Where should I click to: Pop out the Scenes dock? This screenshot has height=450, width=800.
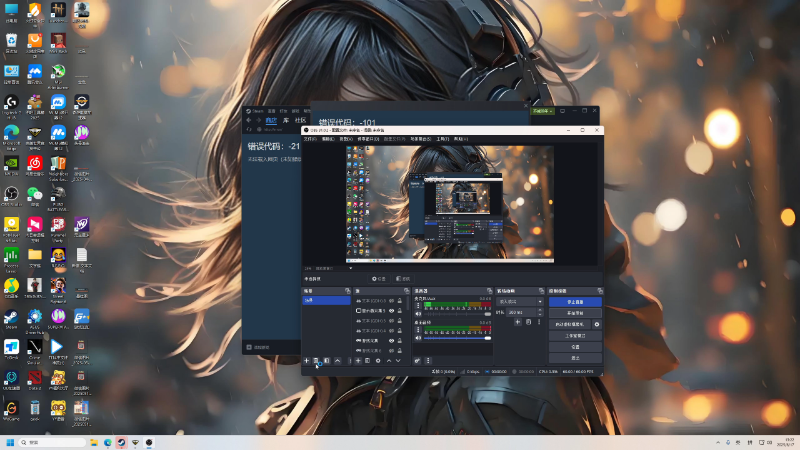click(x=348, y=291)
